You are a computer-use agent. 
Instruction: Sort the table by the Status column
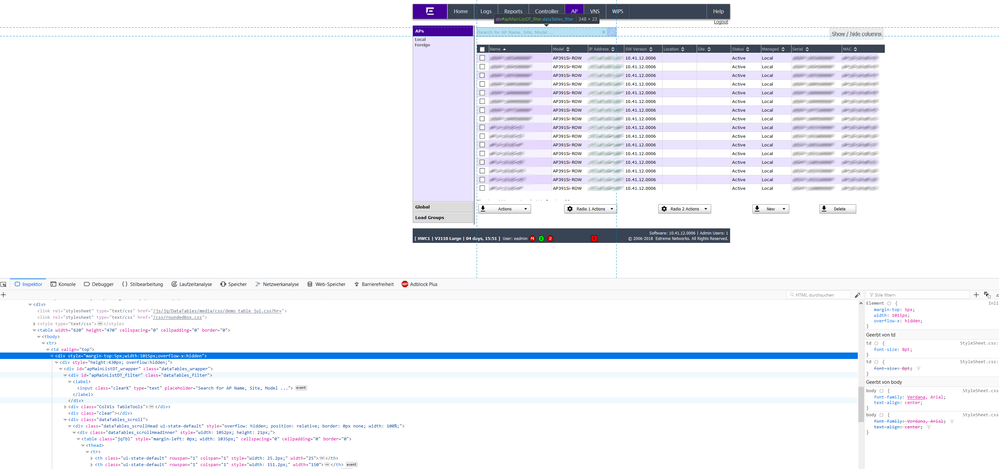[x=739, y=49]
